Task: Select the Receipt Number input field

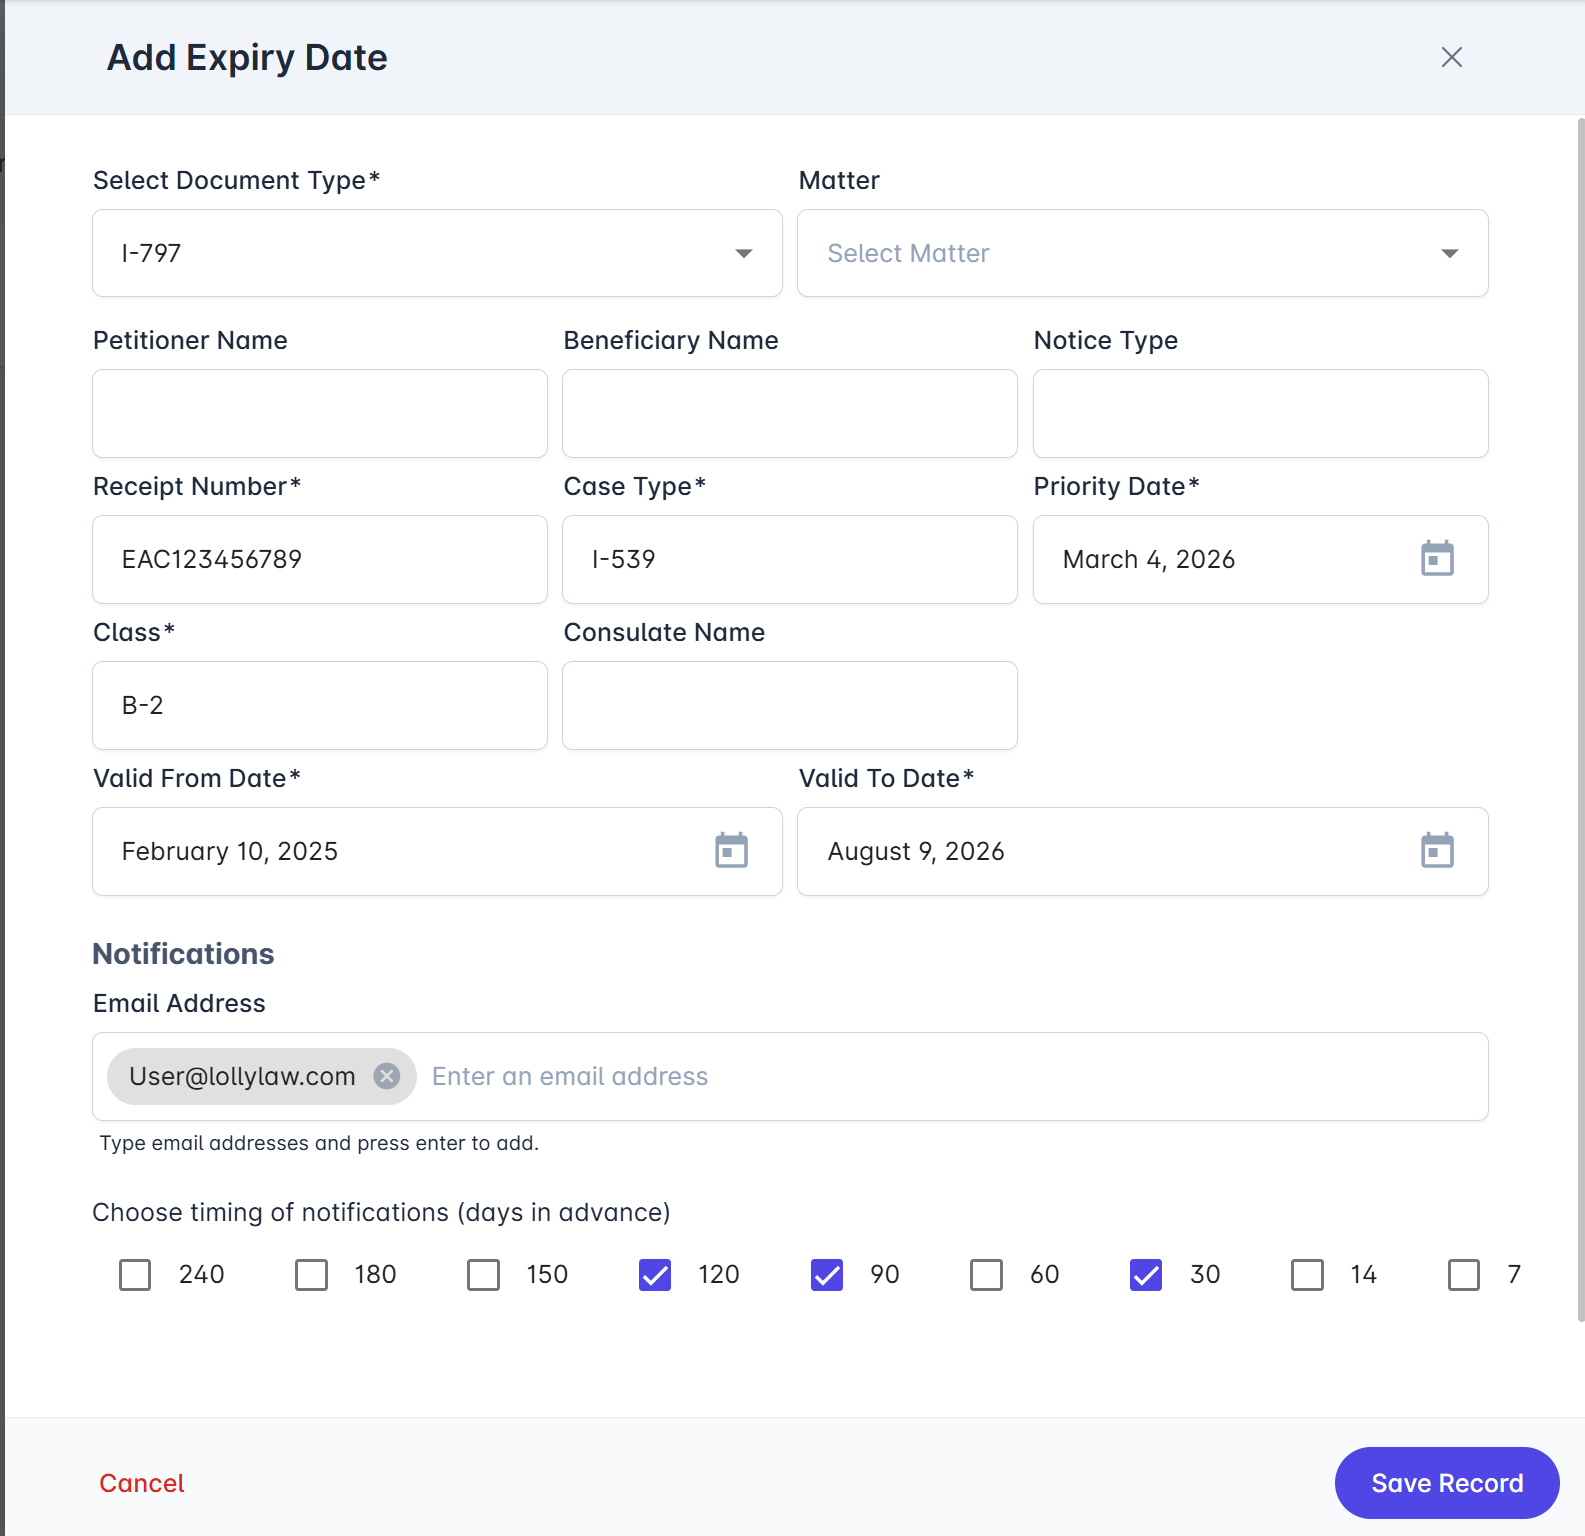Action: (320, 560)
